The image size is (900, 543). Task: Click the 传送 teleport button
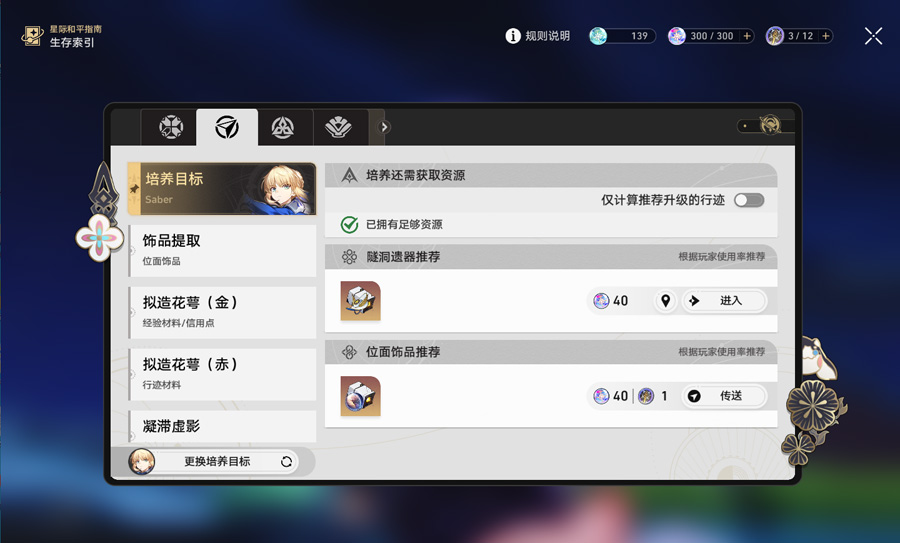click(724, 395)
